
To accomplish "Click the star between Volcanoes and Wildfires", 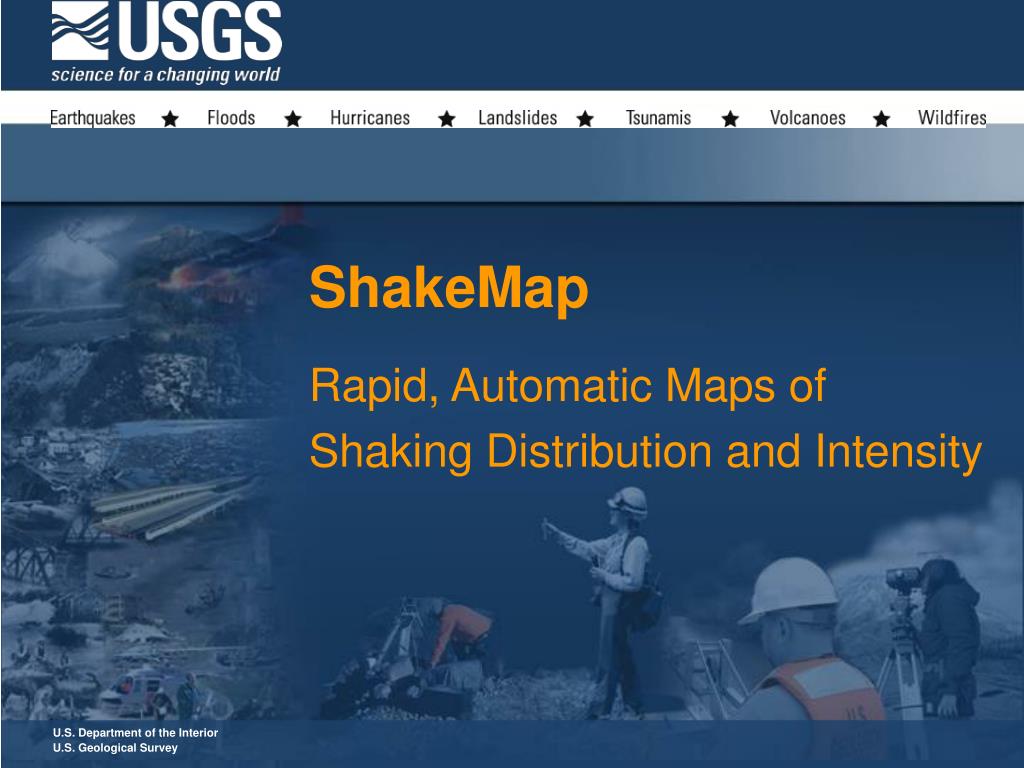I will [x=882, y=119].
